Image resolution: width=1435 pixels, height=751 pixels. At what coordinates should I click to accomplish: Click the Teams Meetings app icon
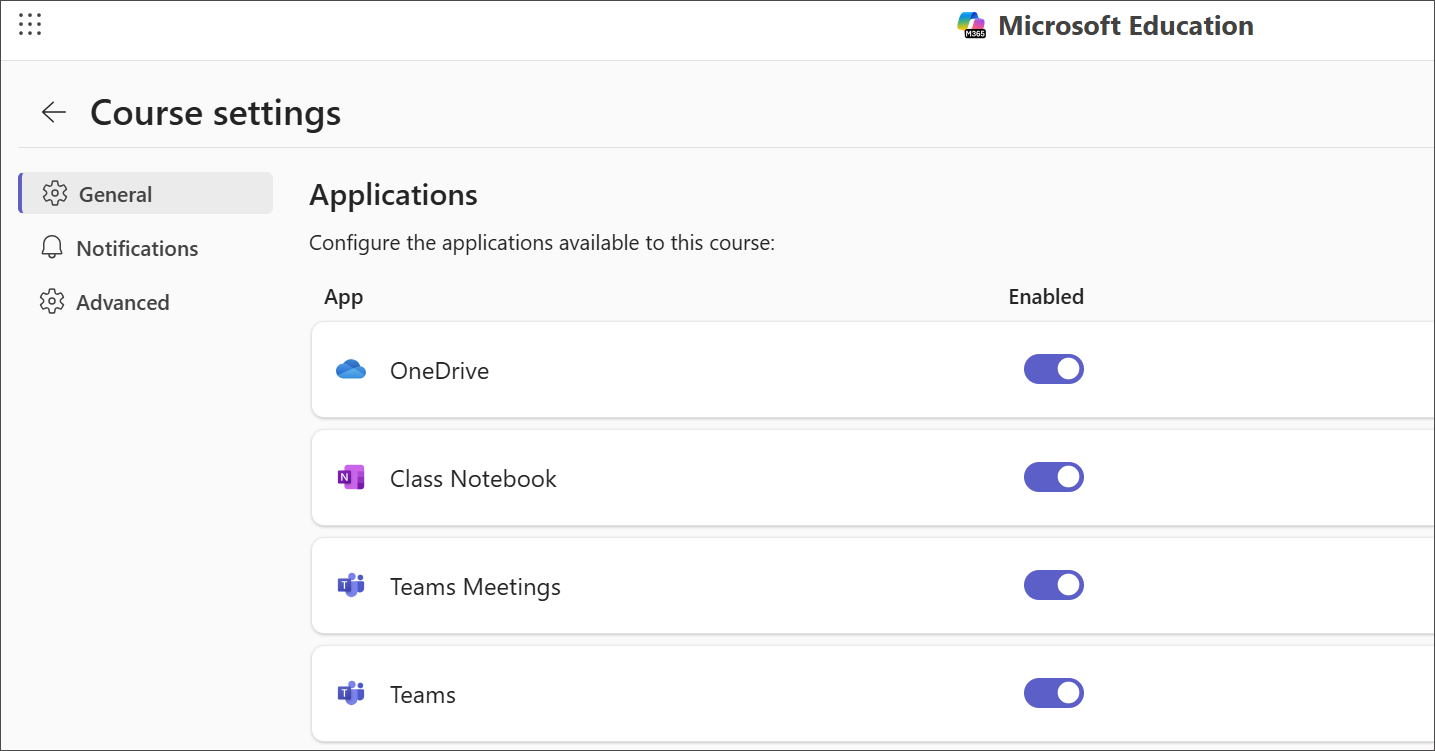point(351,585)
